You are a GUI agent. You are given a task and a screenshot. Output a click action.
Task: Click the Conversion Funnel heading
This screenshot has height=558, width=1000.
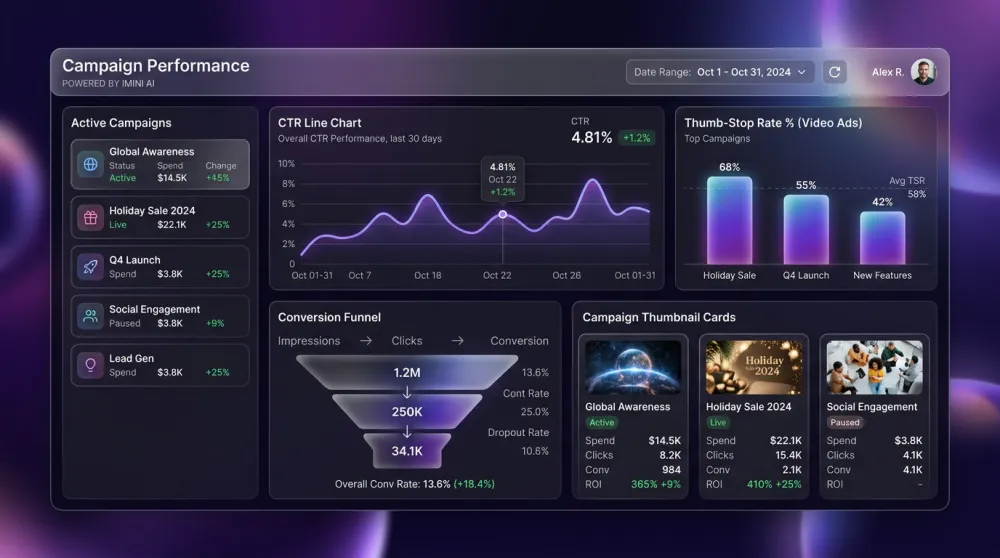[x=329, y=317]
